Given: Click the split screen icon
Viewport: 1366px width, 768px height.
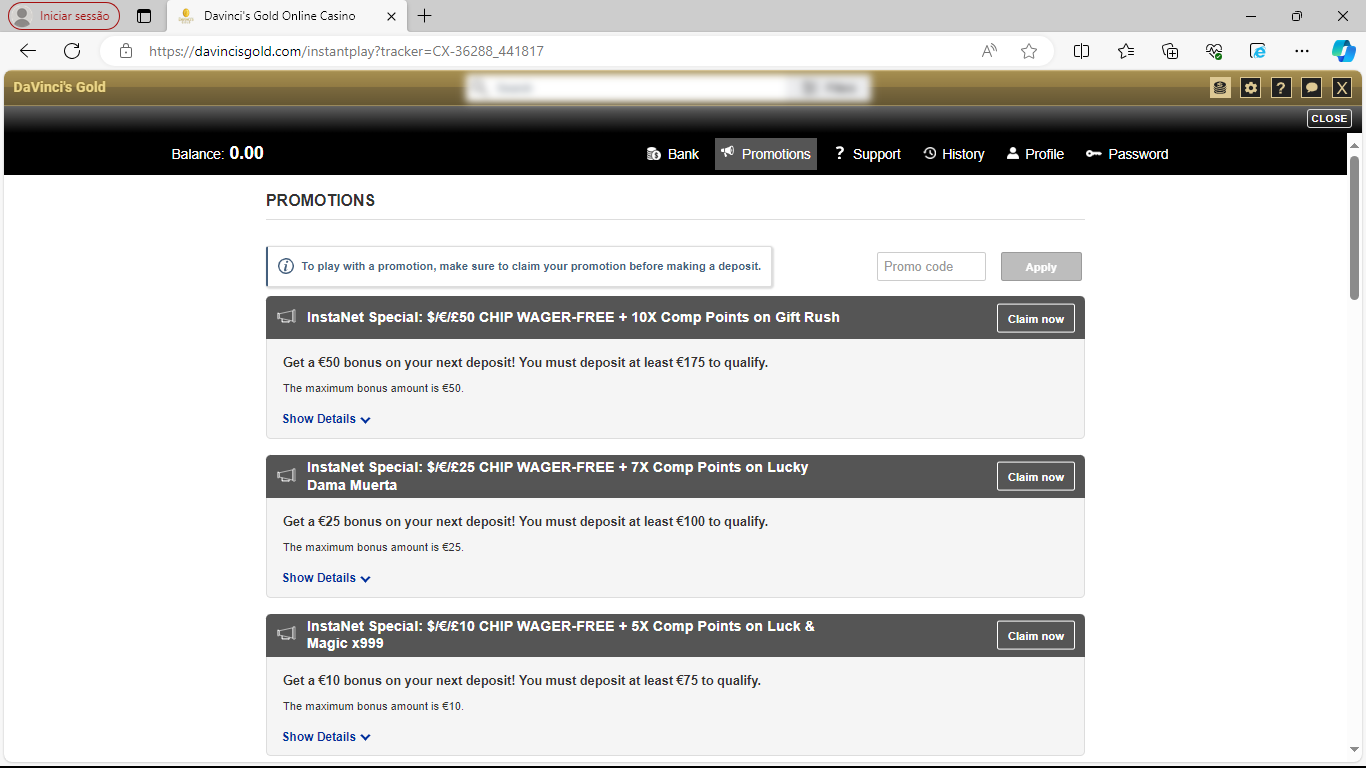Looking at the screenshot, I should [1081, 51].
